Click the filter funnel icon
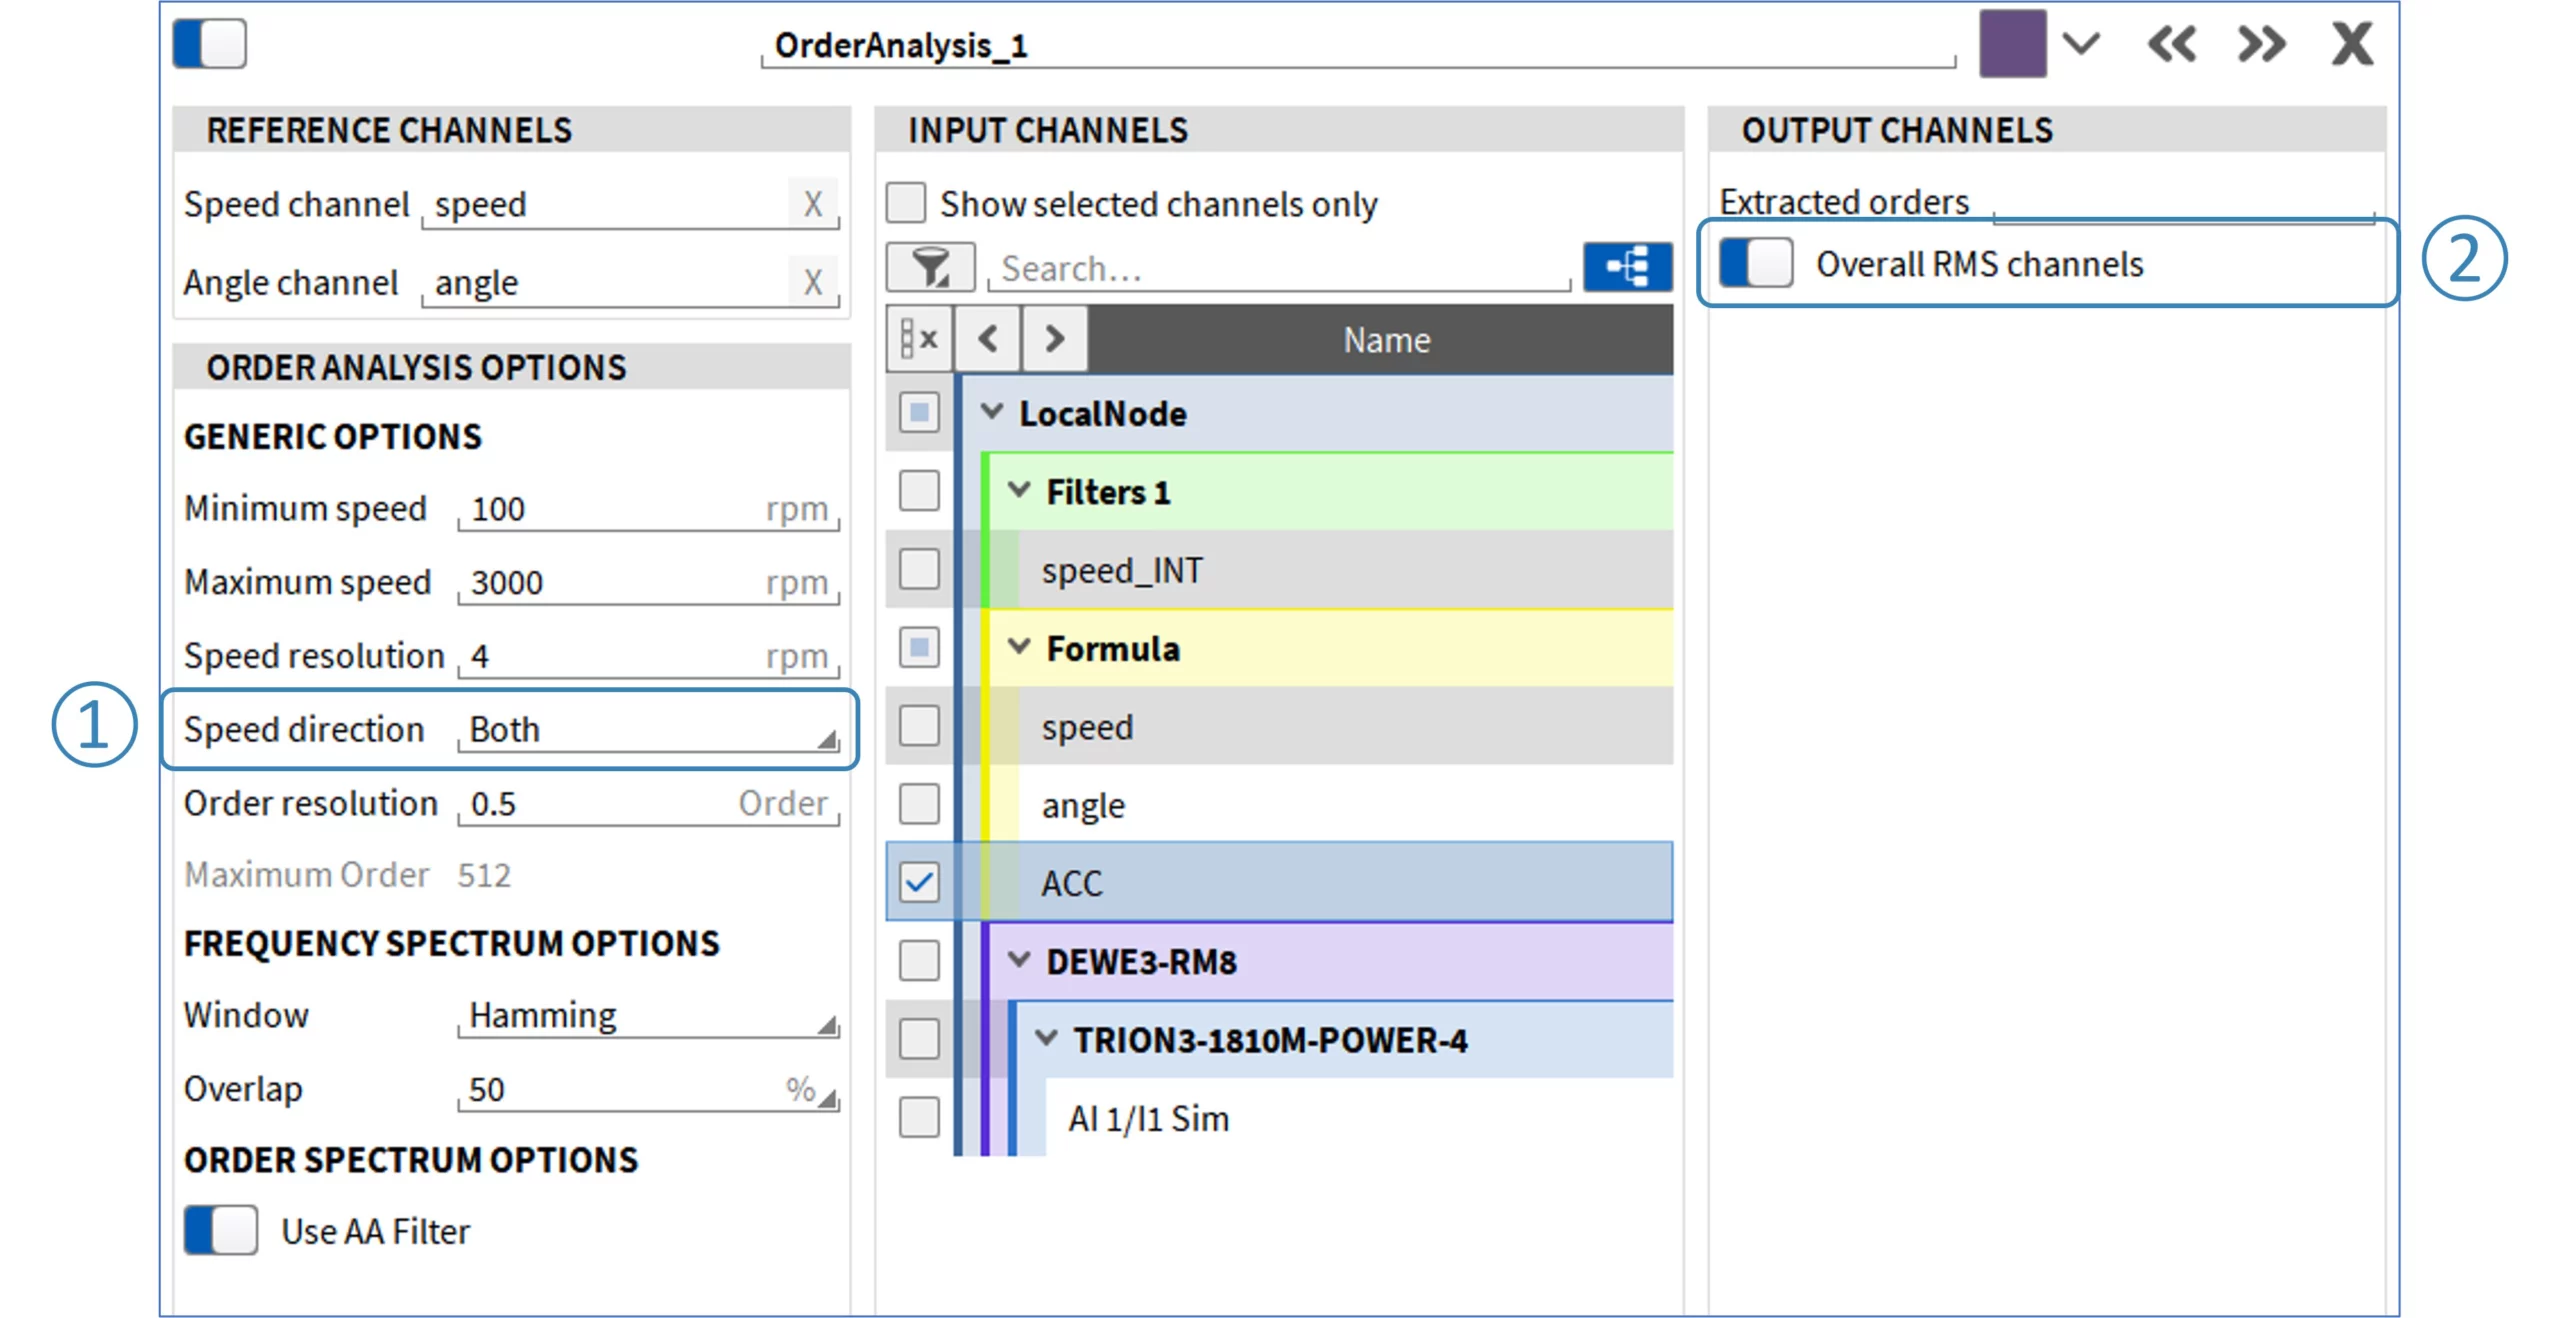2560x1318 pixels. pos(929,267)
